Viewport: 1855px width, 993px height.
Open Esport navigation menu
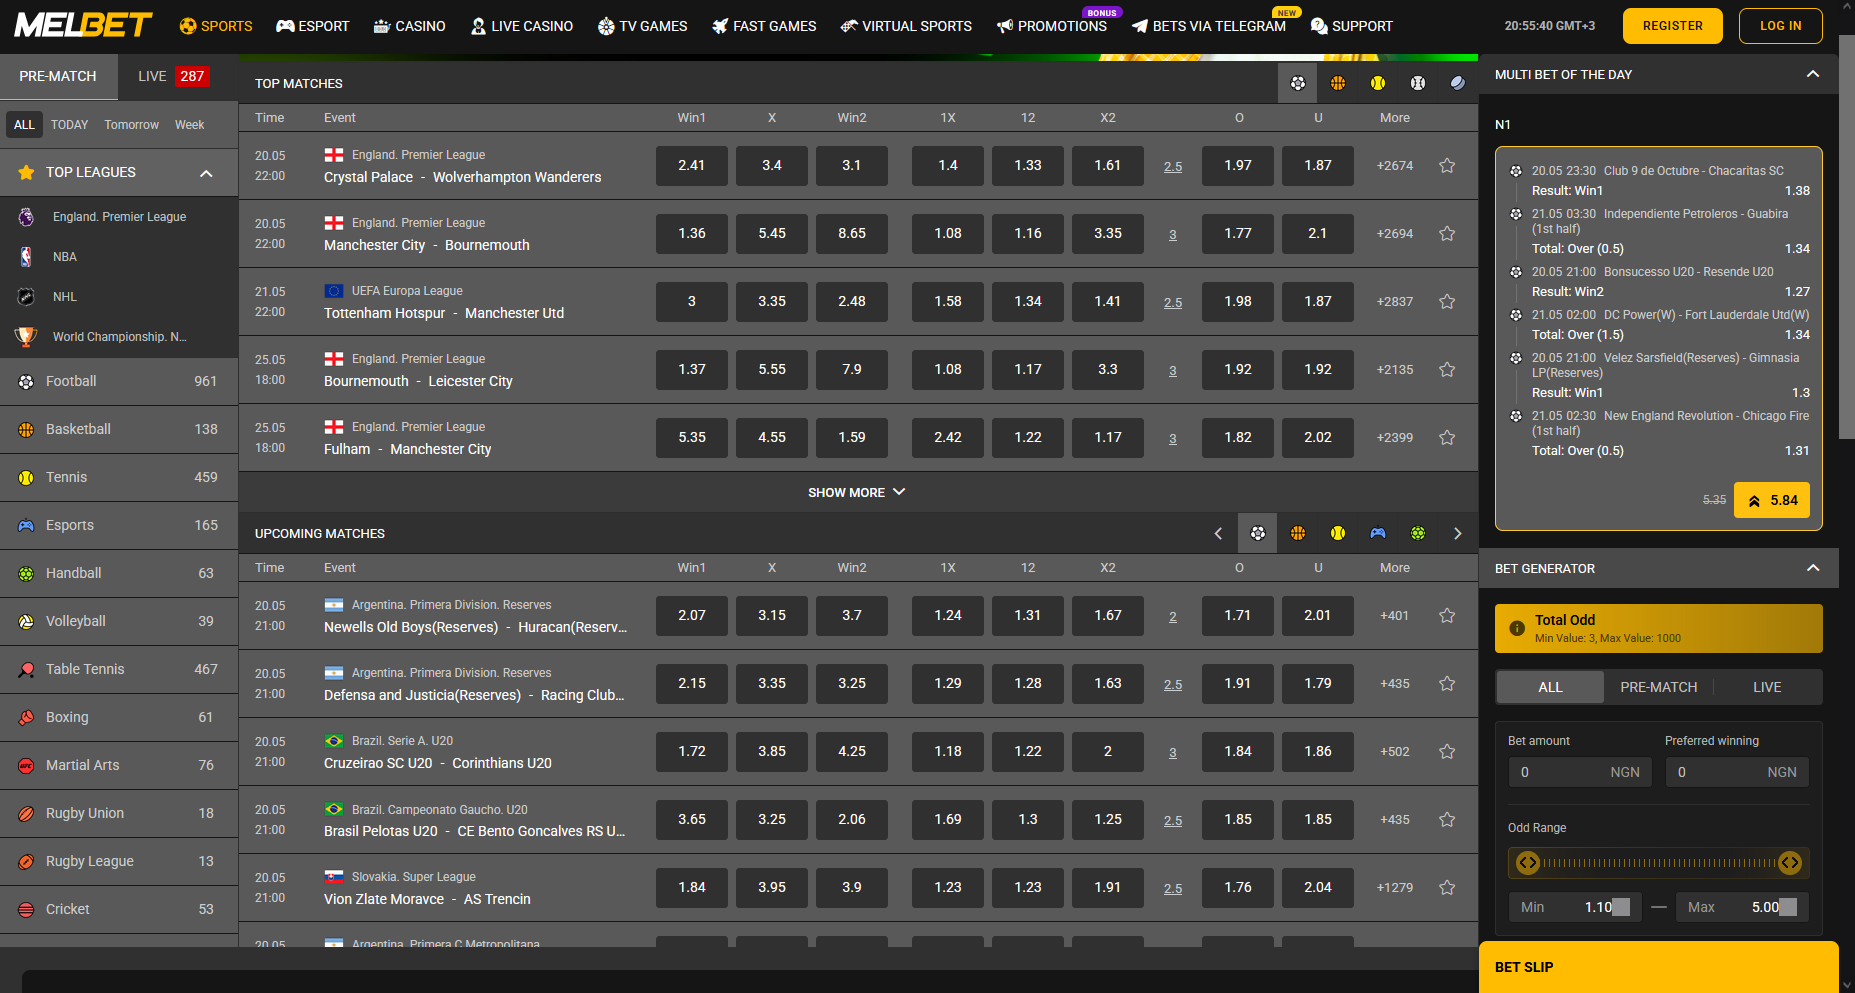(x=313, y=26)
